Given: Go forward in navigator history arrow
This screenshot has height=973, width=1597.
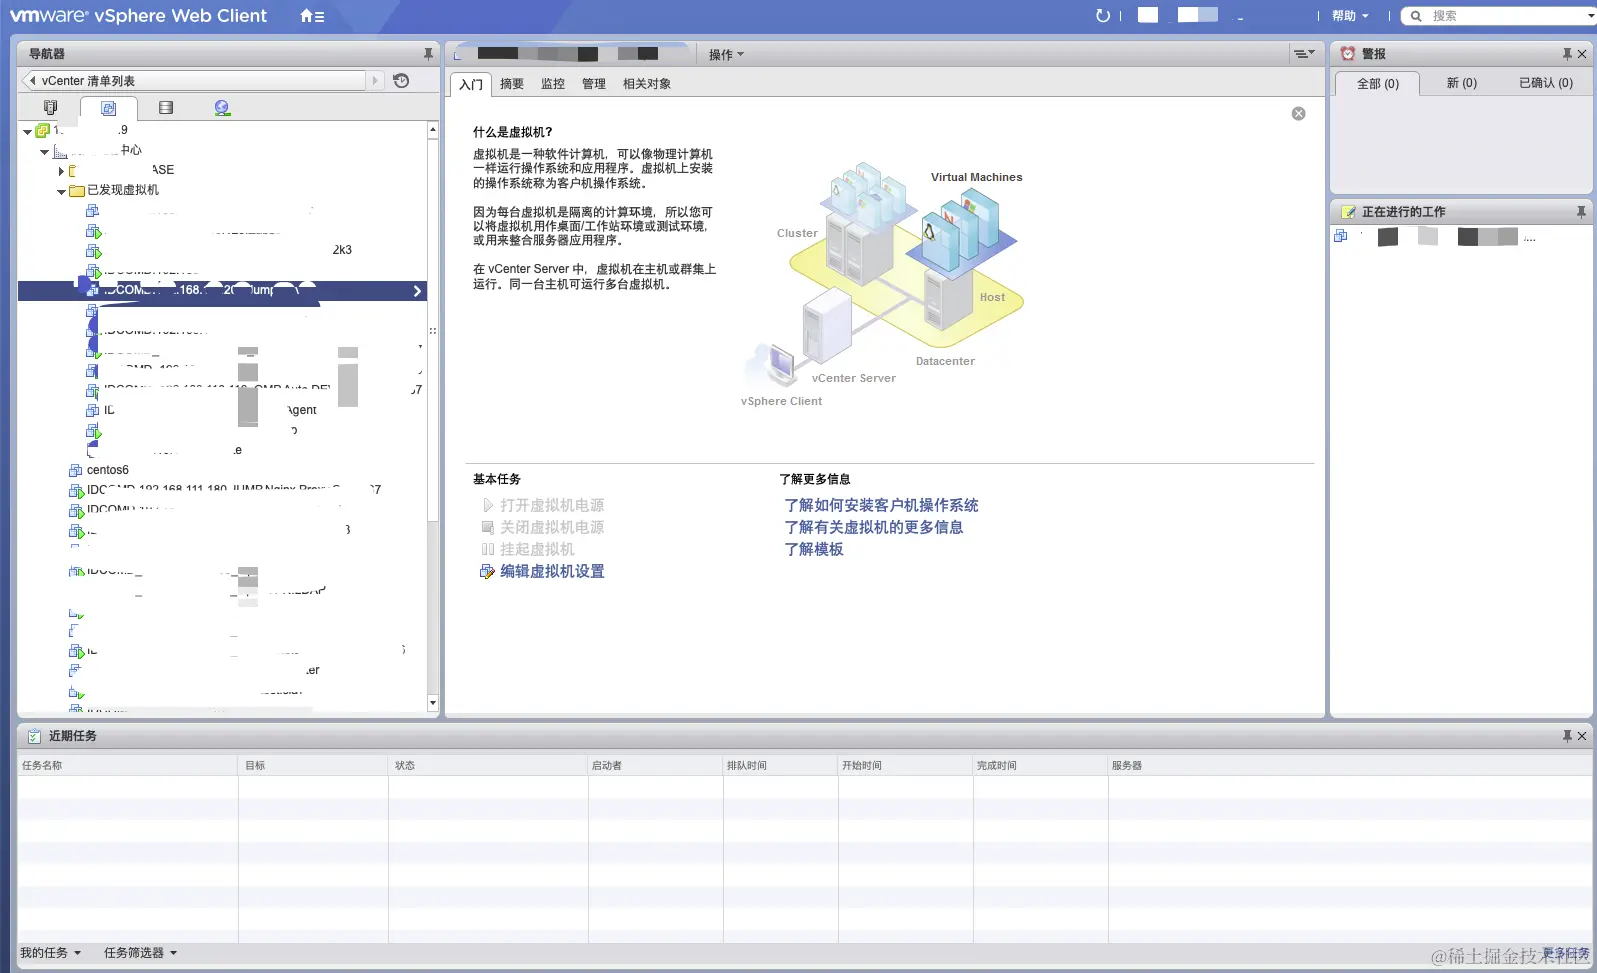Looking at the screenshot, I should pyautogui.click(x=375, y=81).
